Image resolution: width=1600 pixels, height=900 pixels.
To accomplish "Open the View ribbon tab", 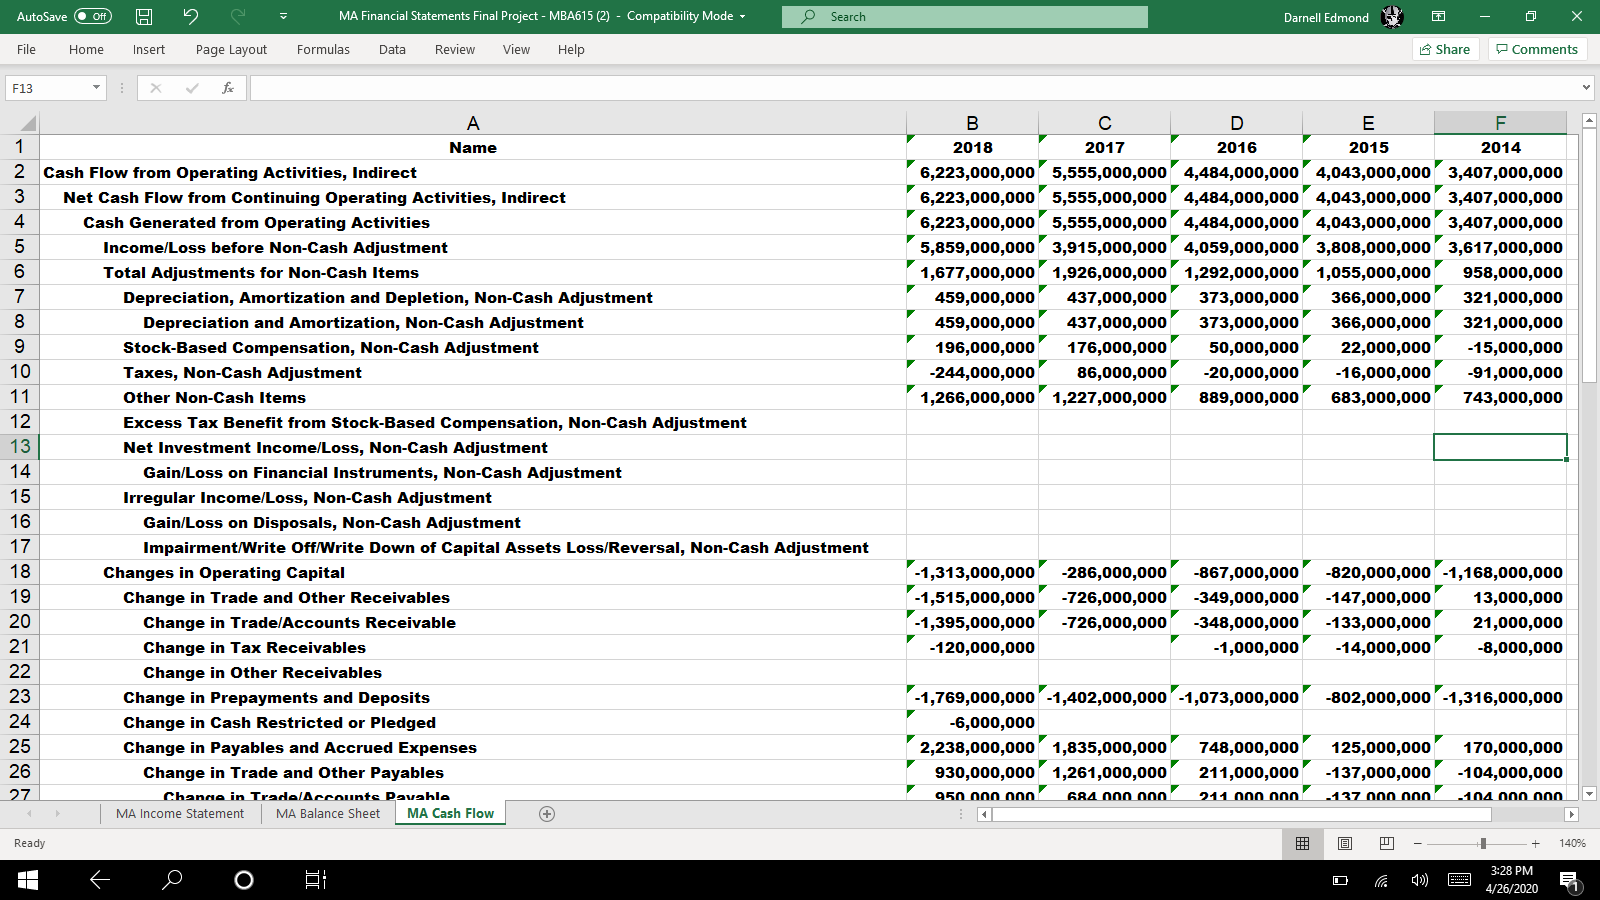I will click(516, 49).
